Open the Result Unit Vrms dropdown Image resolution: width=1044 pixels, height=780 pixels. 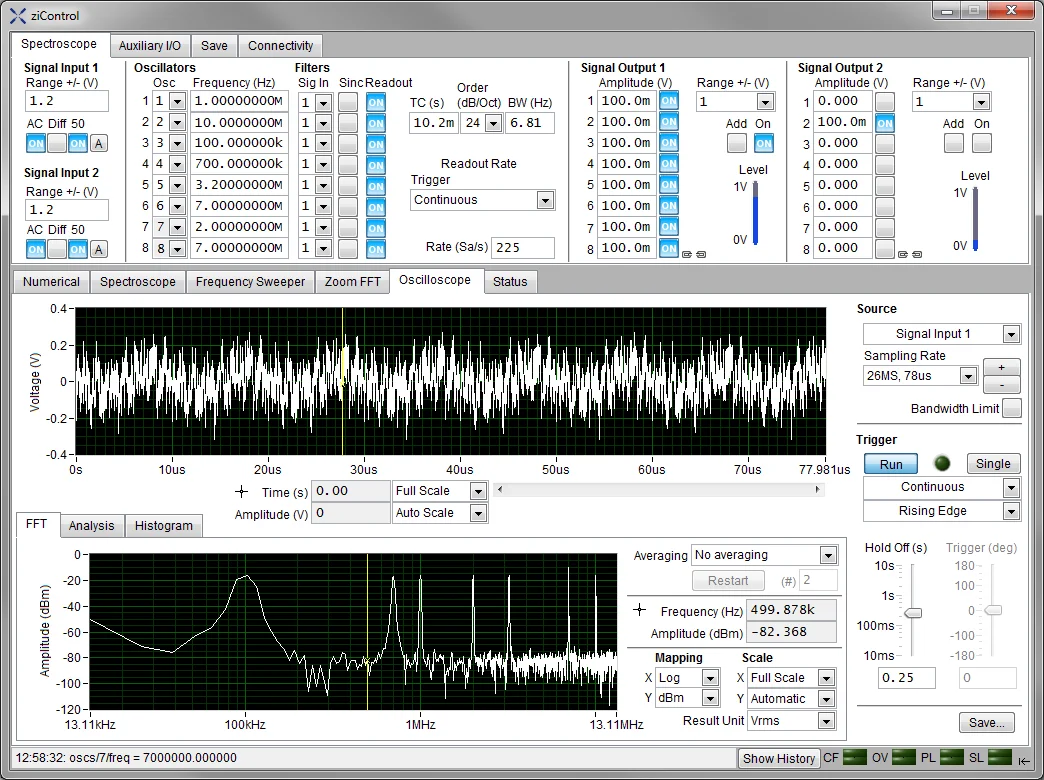826,721
